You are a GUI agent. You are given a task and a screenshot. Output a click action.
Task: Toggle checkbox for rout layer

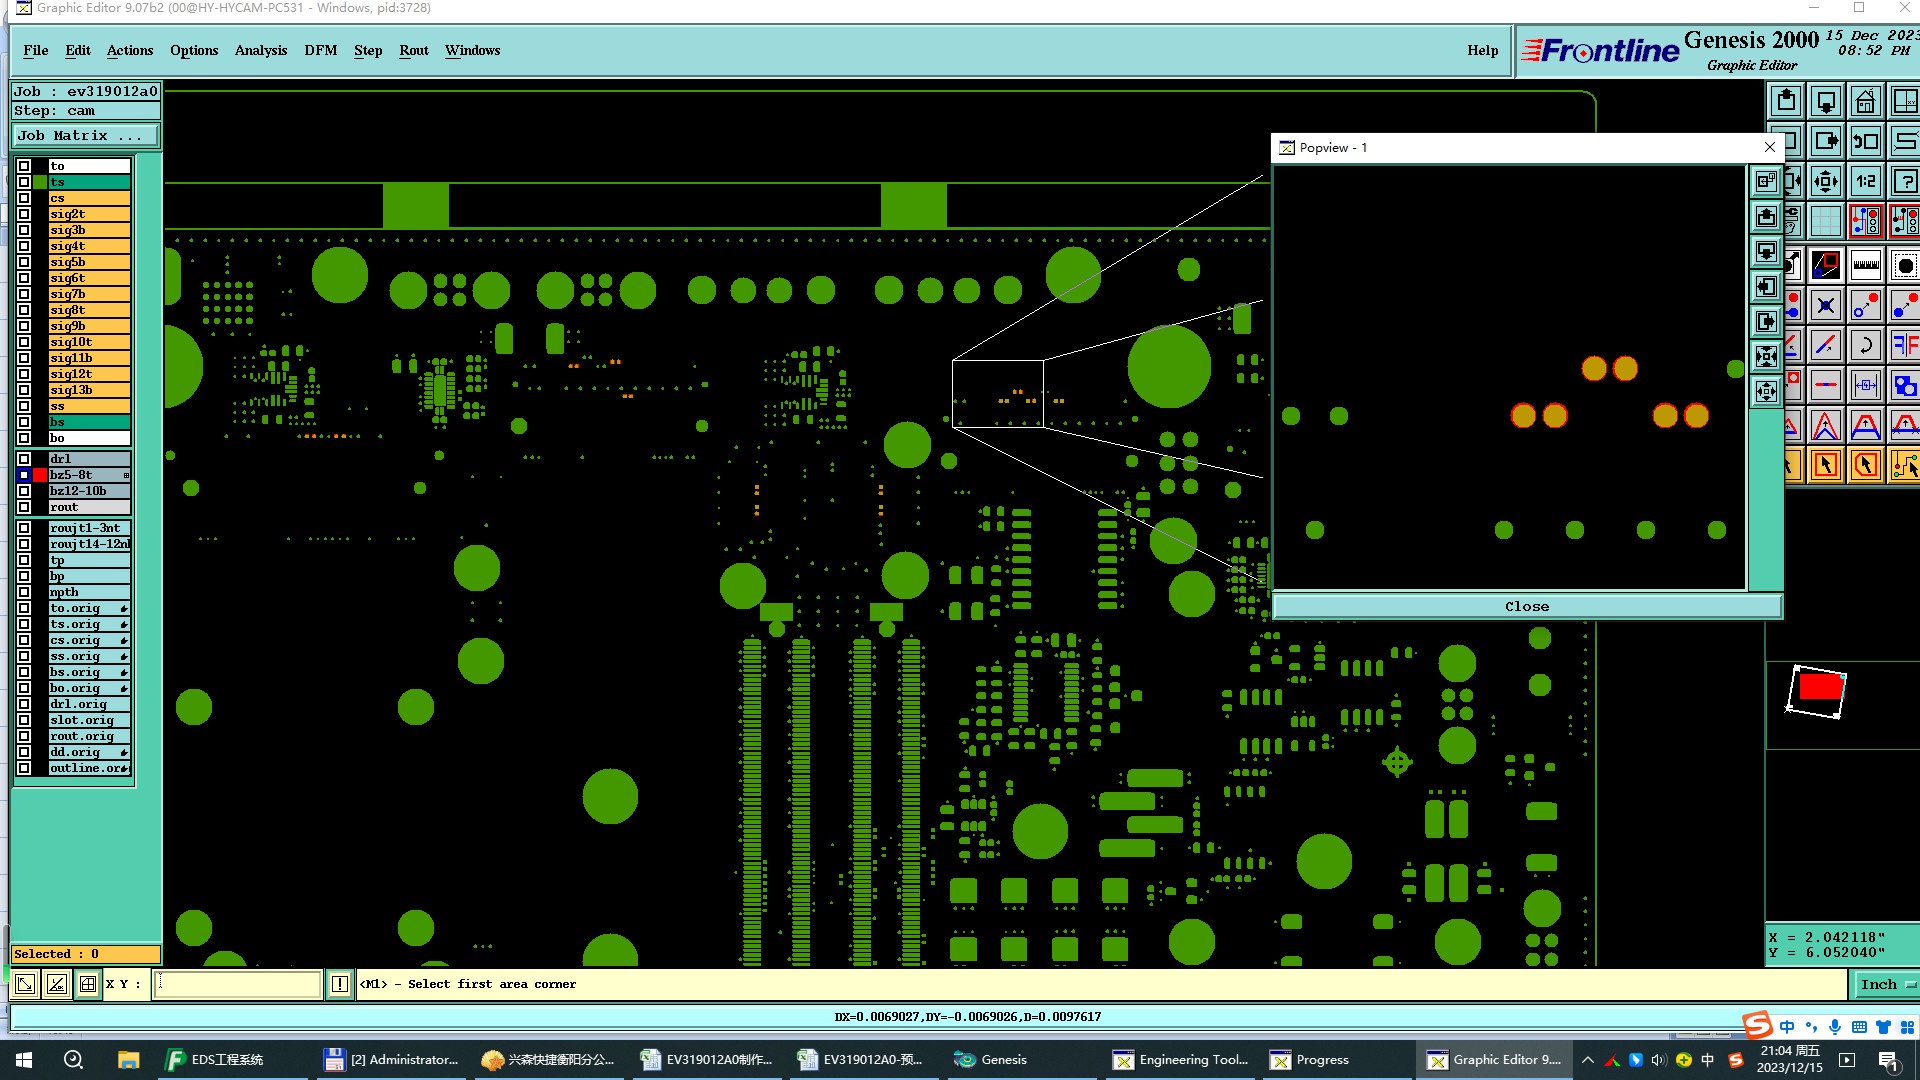point(24,507)
